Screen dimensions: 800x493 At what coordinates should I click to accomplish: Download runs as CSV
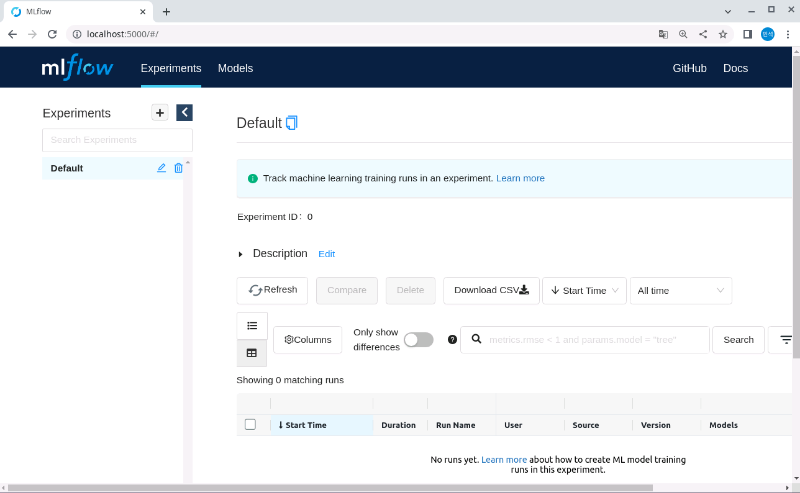[x=491, y=291]
